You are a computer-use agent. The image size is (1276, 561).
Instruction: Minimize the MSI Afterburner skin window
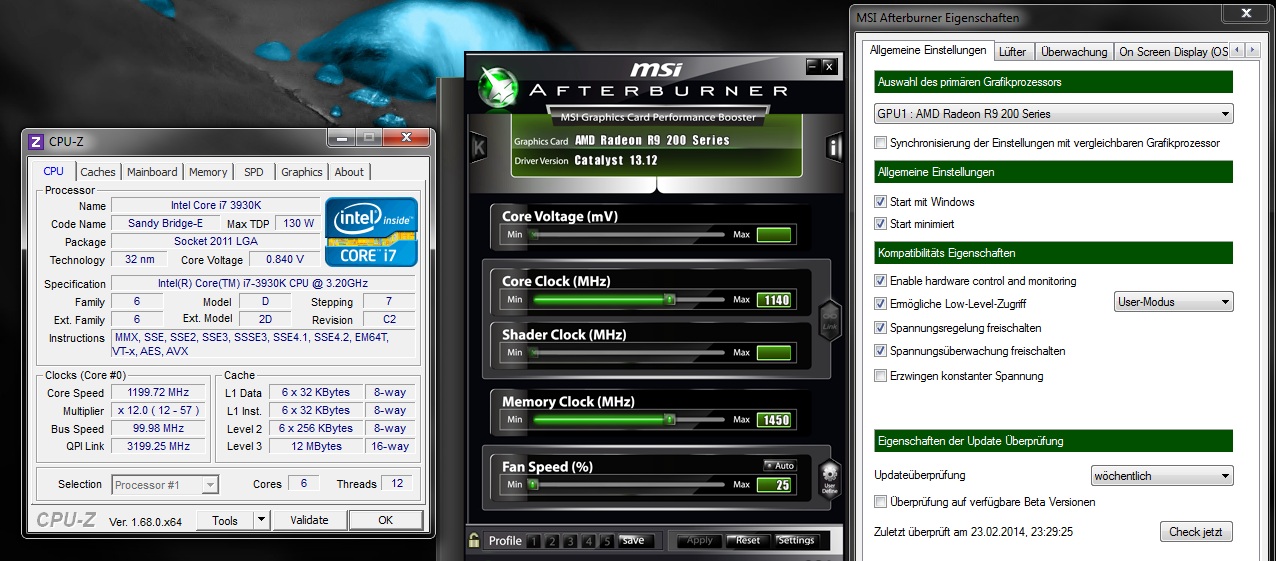click(x=813, y=66)
